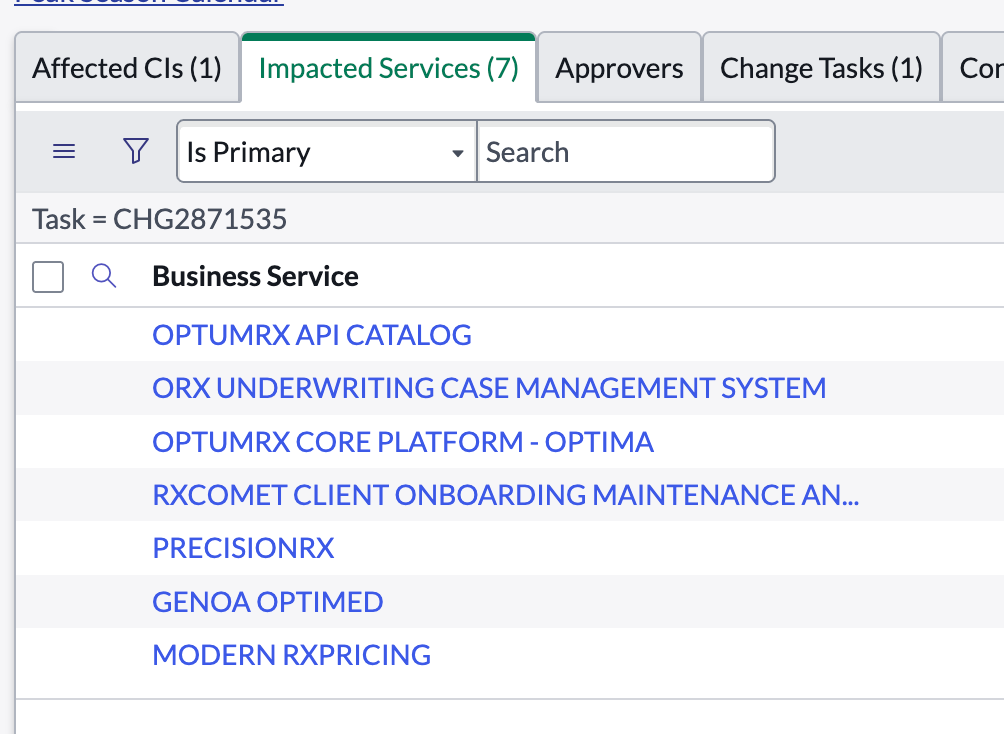Open the Approvers tab

point(619,68)
